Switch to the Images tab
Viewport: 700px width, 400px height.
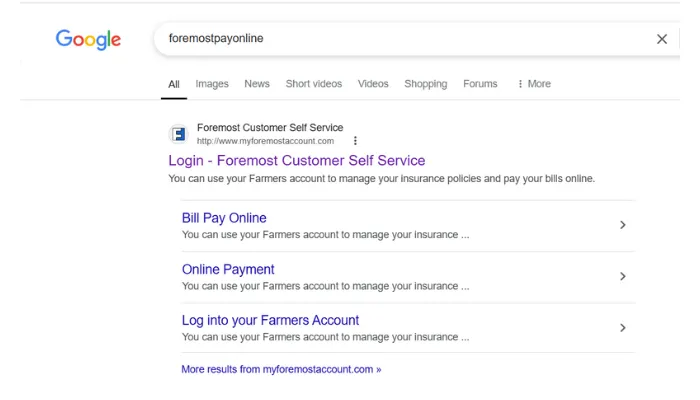point(212,84)
